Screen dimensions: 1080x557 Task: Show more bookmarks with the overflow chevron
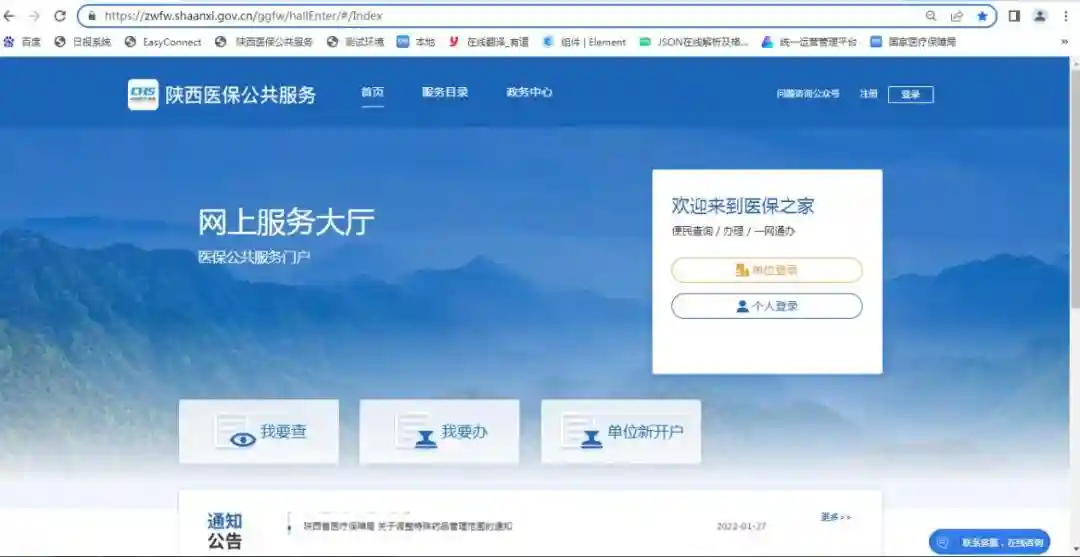pyautogui.click(x=1064, y=42)
